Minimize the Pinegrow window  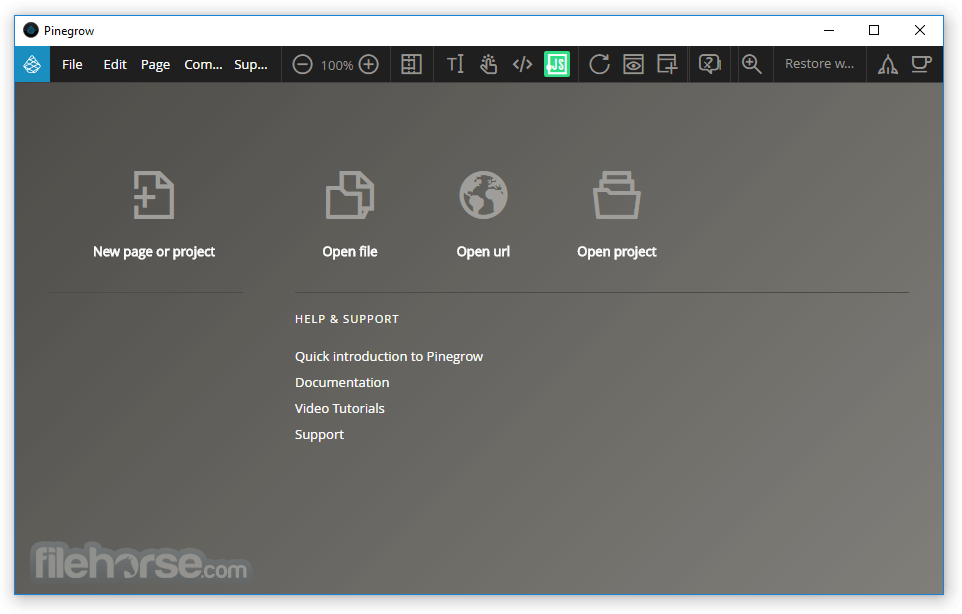[x=829, y=30]
